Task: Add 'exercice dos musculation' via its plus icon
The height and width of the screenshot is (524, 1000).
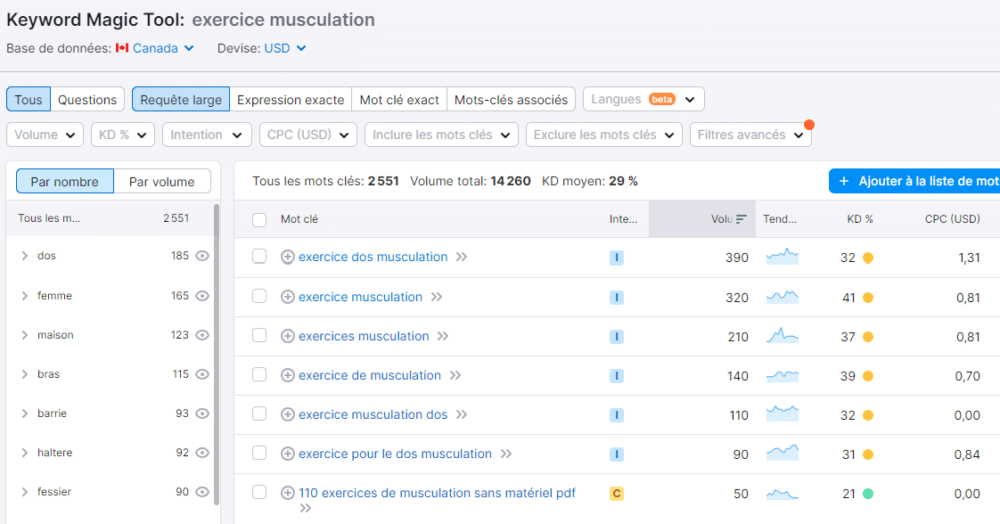Action: click(288, 257)
